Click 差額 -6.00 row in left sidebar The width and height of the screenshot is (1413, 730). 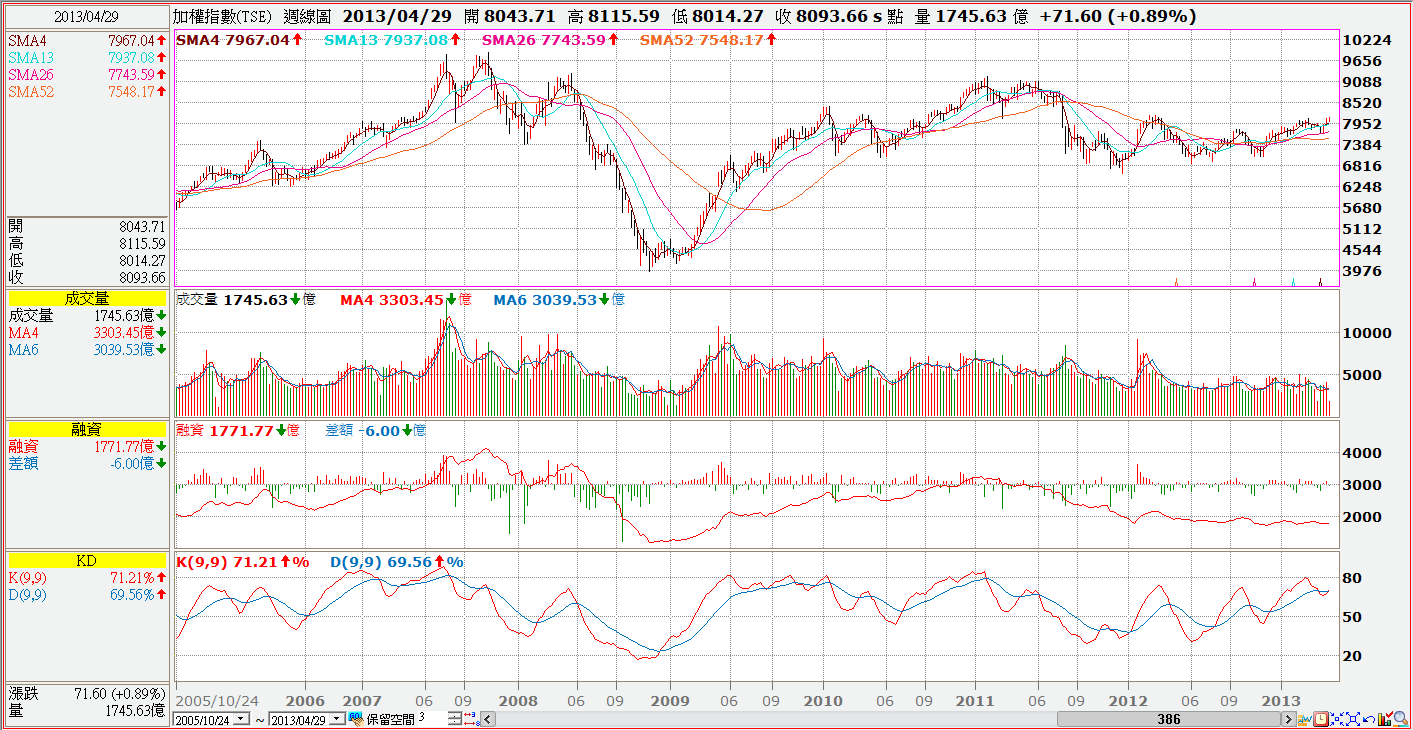click(87, 463)
